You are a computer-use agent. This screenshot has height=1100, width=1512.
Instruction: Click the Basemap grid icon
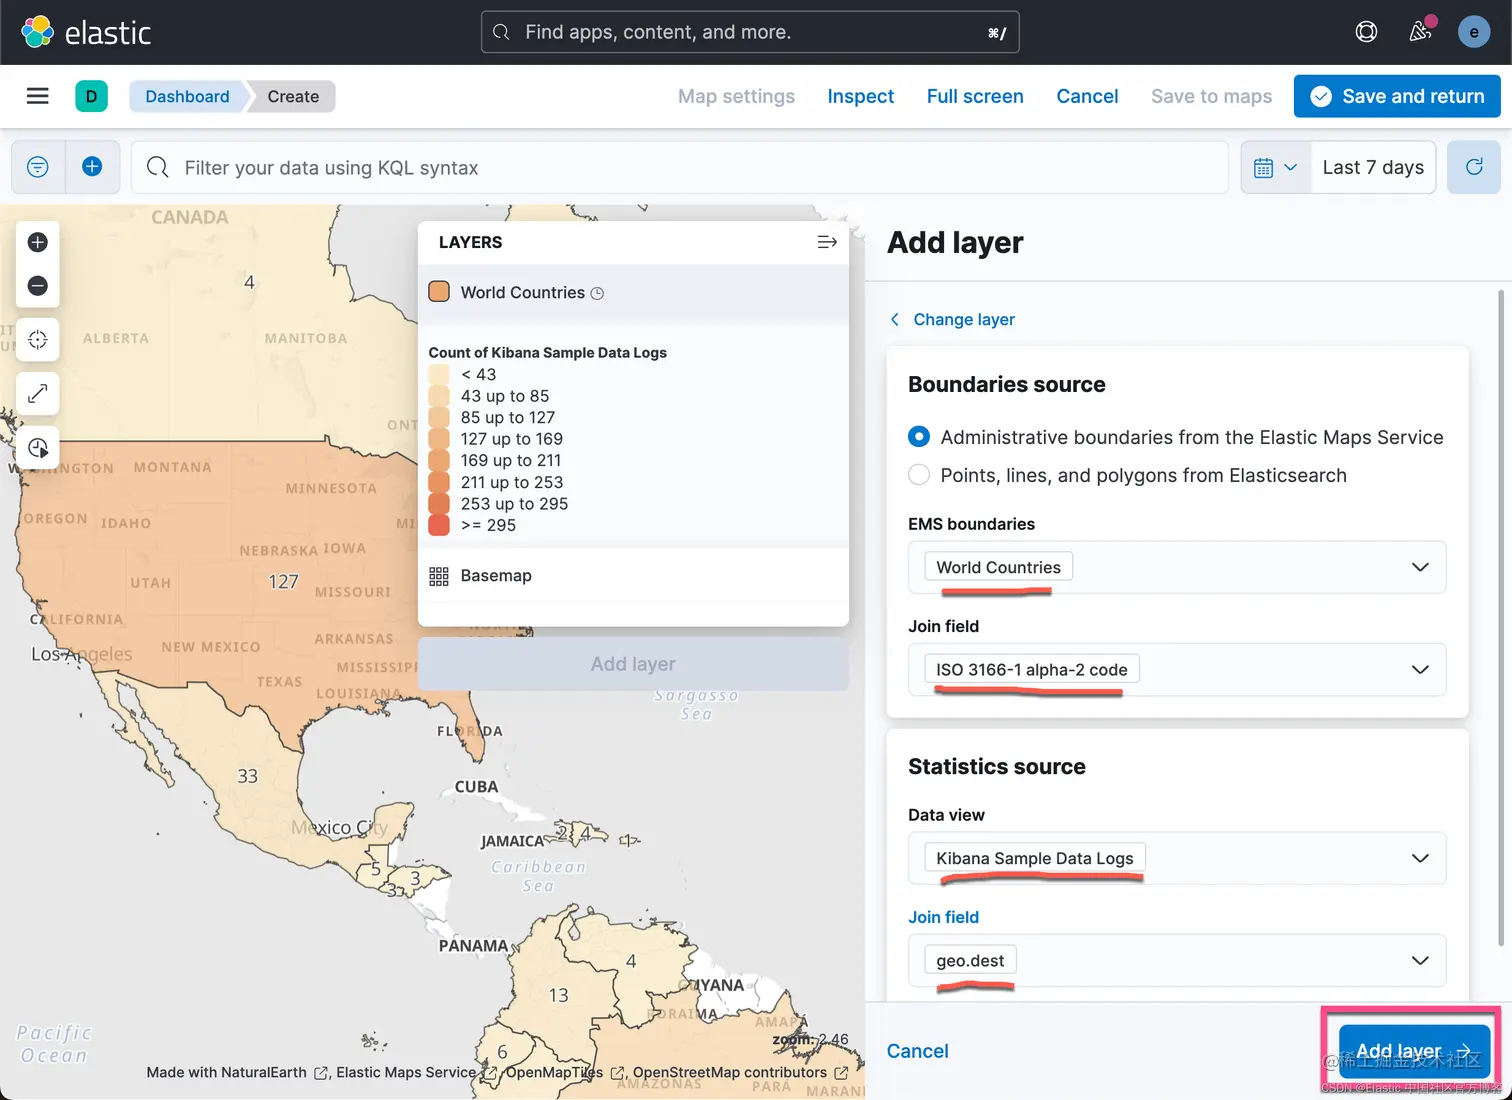pyautogui.click(x=439, y=576)
